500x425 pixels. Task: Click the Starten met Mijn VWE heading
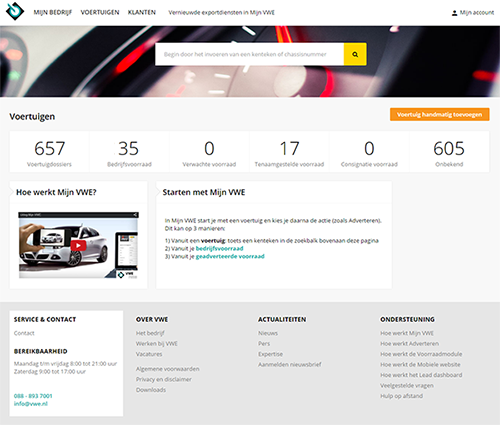pyautogui.click(x=204, y=192)
